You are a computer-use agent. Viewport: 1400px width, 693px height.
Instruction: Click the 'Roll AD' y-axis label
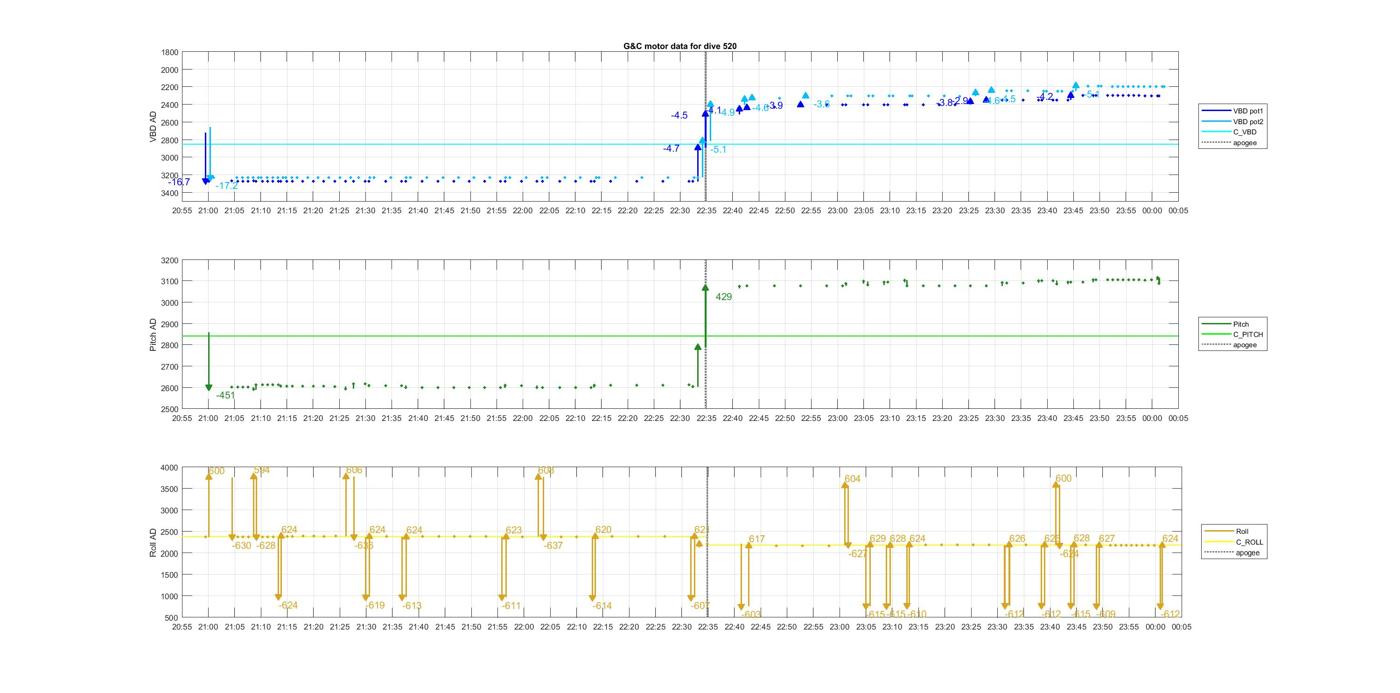coord(154,540)
